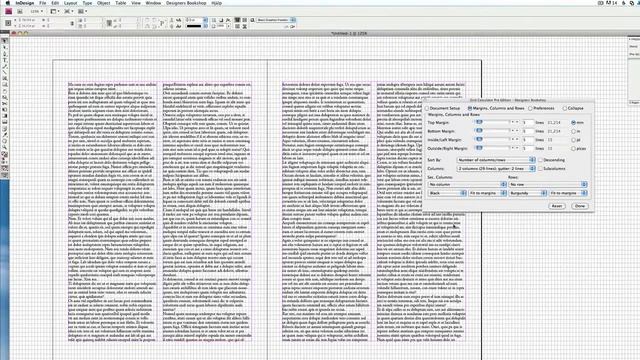640x360 pixels.
Task: Click the reference point locator icon
Action: tap(8, 23)
